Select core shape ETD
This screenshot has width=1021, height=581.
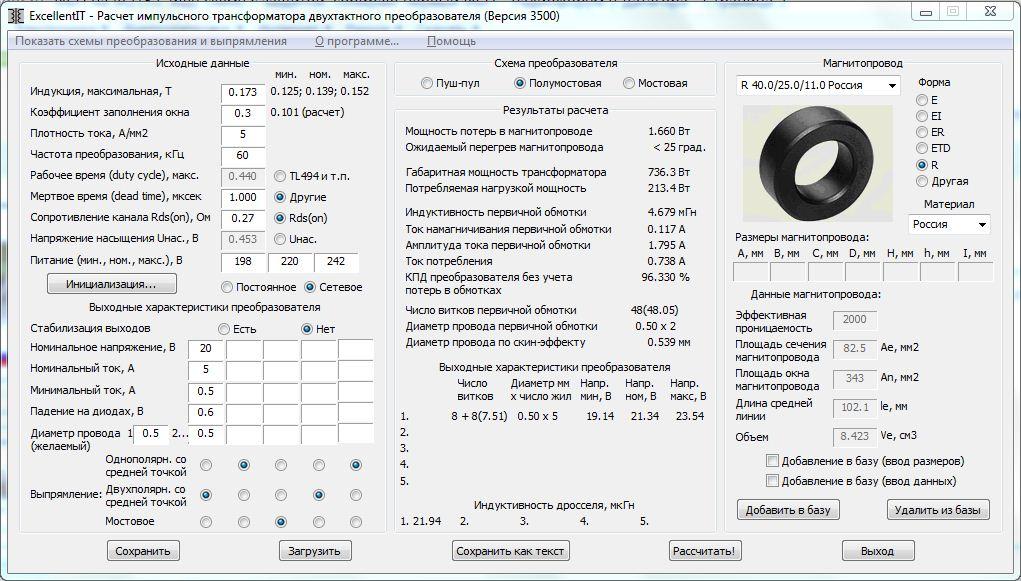pos(922,149)
